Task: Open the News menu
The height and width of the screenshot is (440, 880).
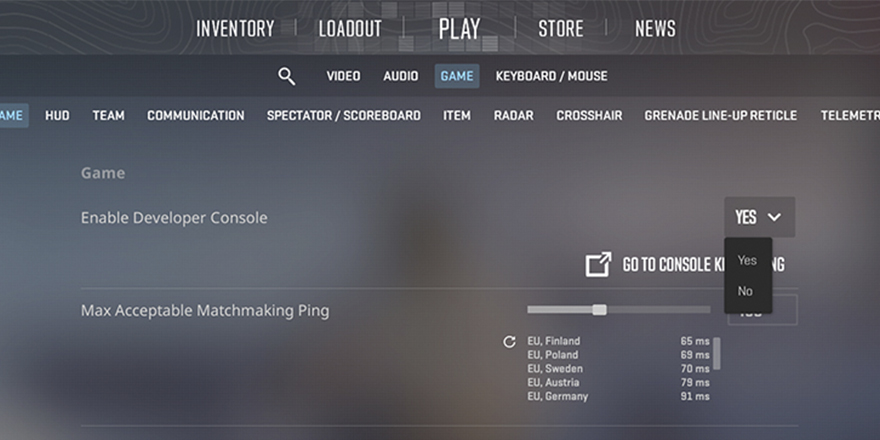Action: (x=656, y=29)
